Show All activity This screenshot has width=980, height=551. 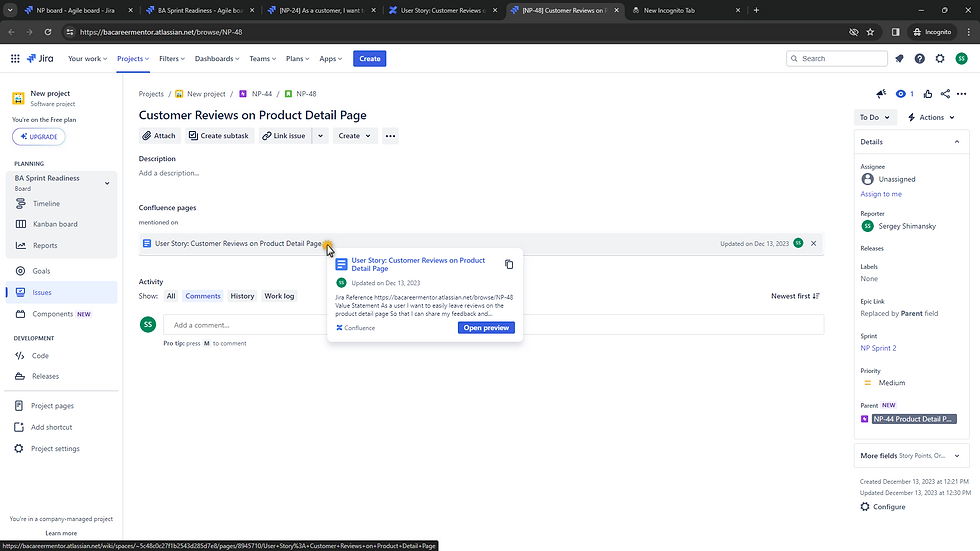pyautogui.click(x=171, y=296)
